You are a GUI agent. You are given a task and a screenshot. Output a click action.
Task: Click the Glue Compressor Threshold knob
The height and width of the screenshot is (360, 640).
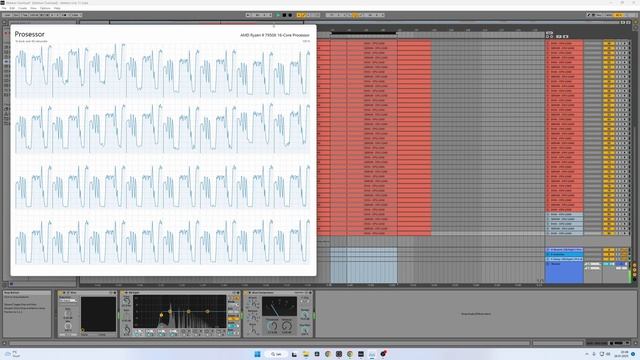[x=273, y=326]
